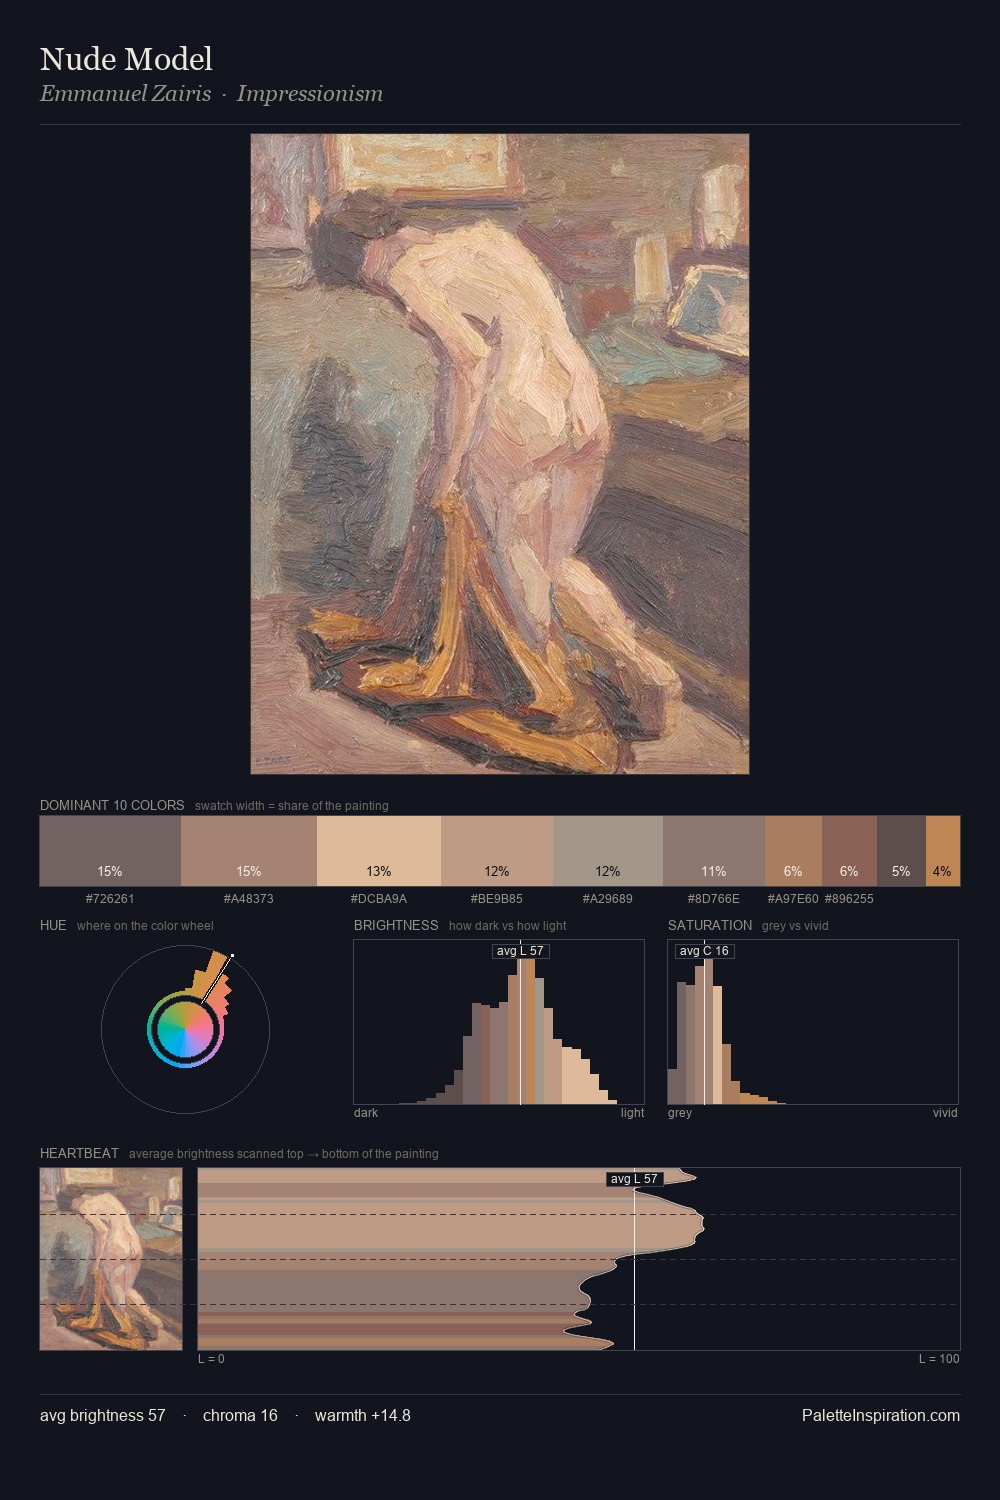Click the saturation histogram tallest bar

[x=708, y=1031]
